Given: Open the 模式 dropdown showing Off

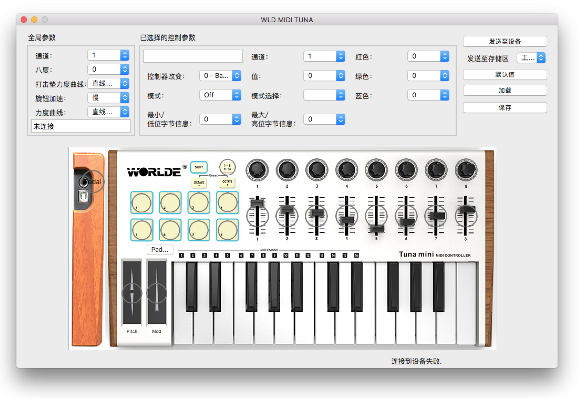Looking at the screenshot, I should point(220,95).
